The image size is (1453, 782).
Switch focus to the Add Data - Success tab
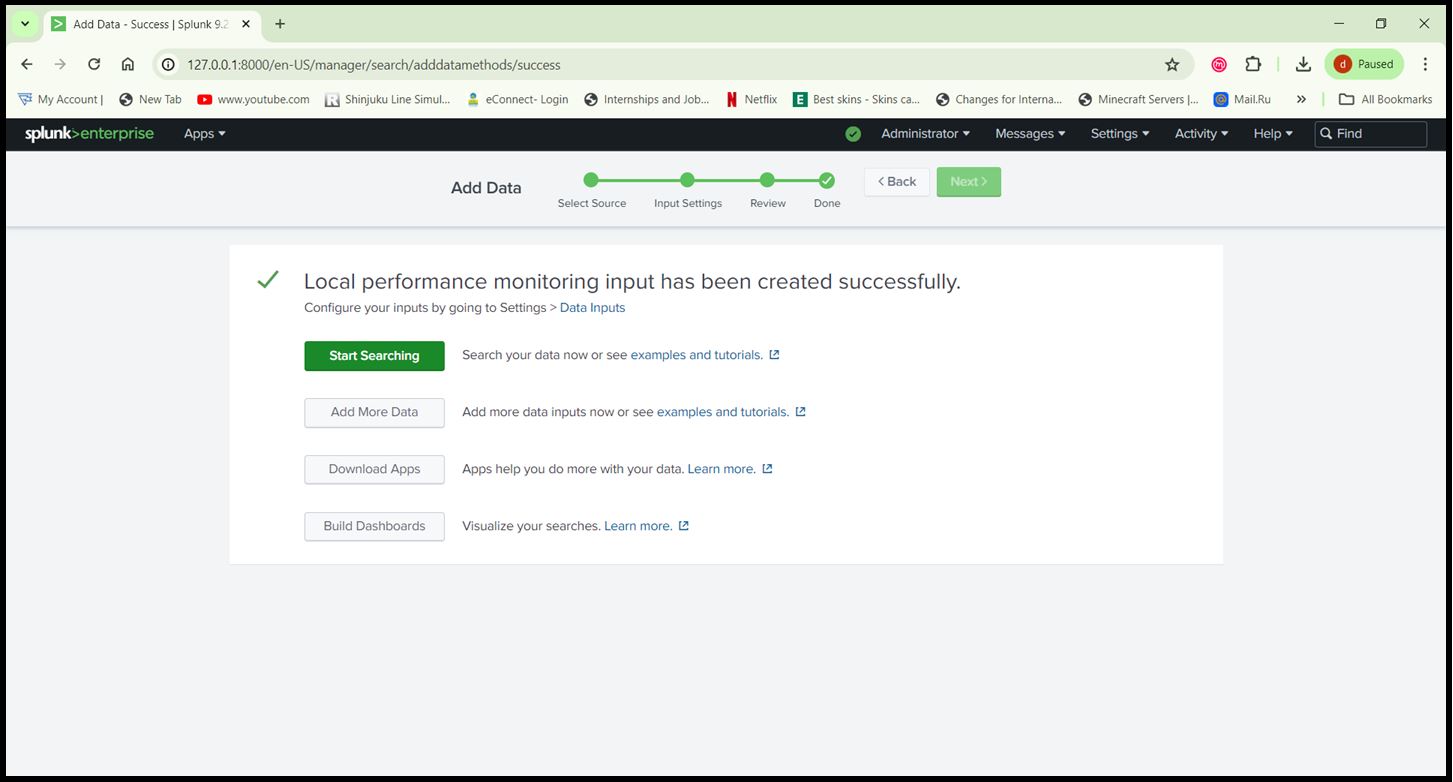coord(145,23)
